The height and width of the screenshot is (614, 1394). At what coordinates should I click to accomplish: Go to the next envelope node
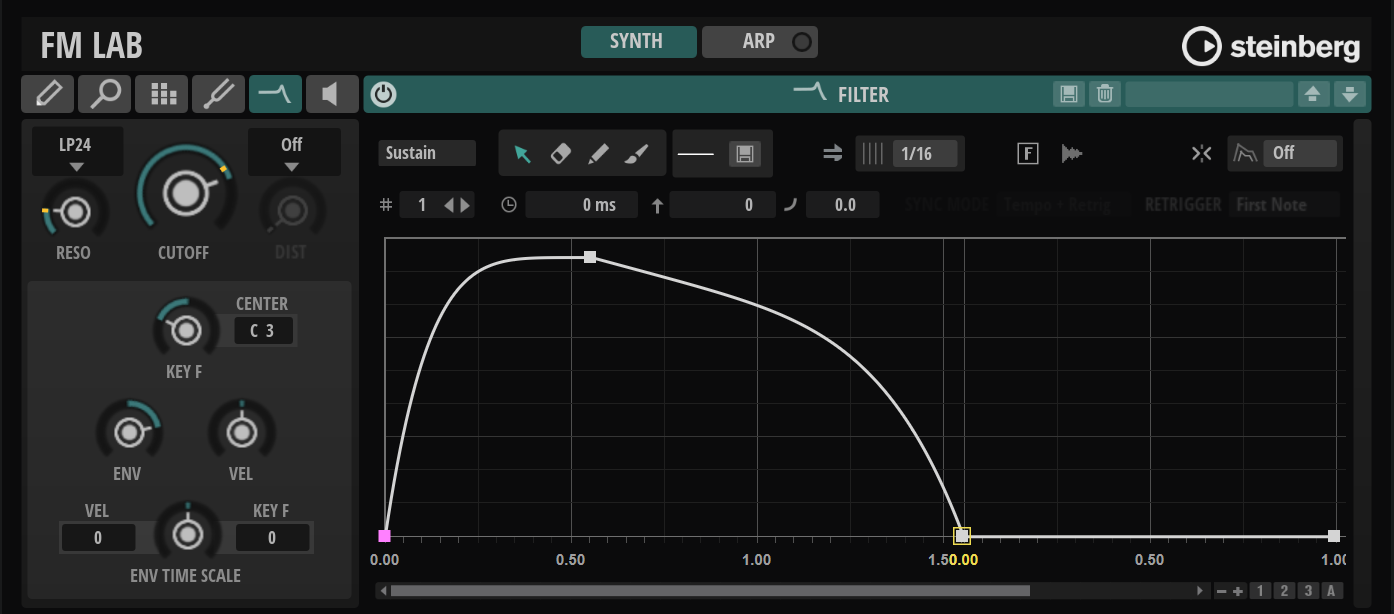click(464, 205)
